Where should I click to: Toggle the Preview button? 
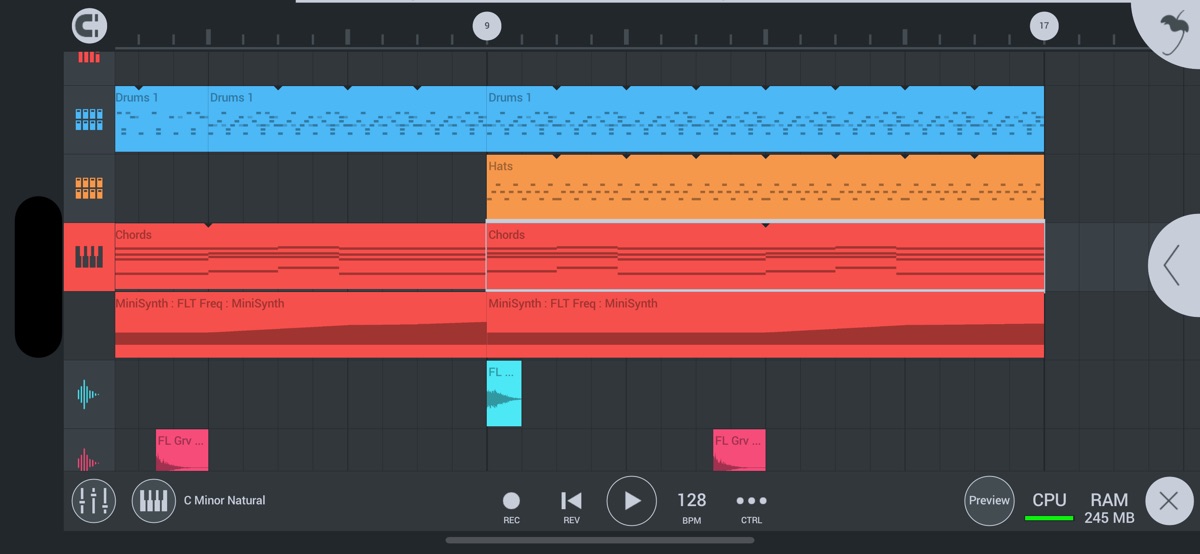pyautogui.click(x=989, y=501)
